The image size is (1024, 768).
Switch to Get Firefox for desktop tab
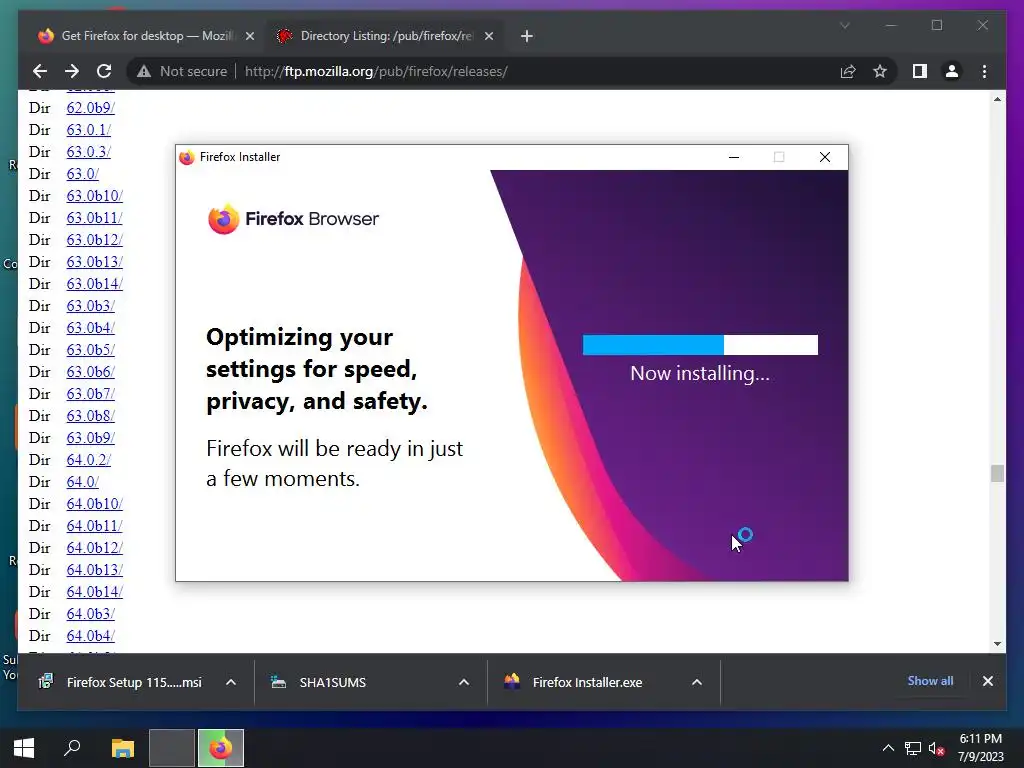point(146,36)
